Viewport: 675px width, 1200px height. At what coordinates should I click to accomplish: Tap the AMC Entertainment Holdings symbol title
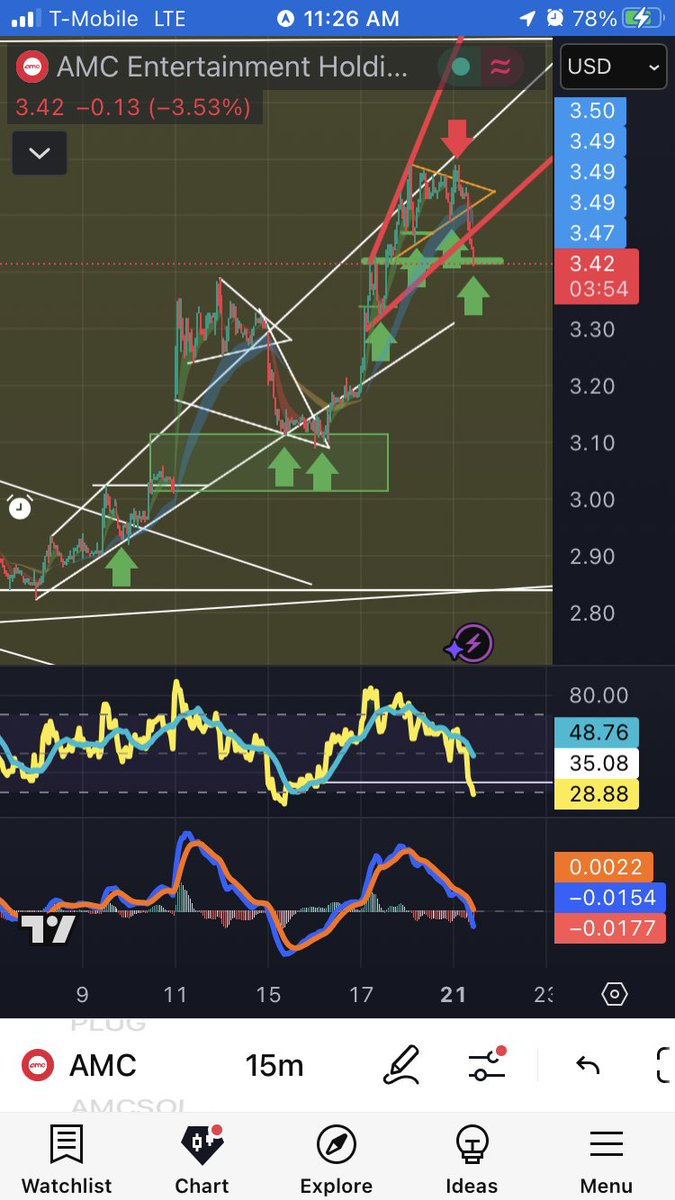[232, 67]
